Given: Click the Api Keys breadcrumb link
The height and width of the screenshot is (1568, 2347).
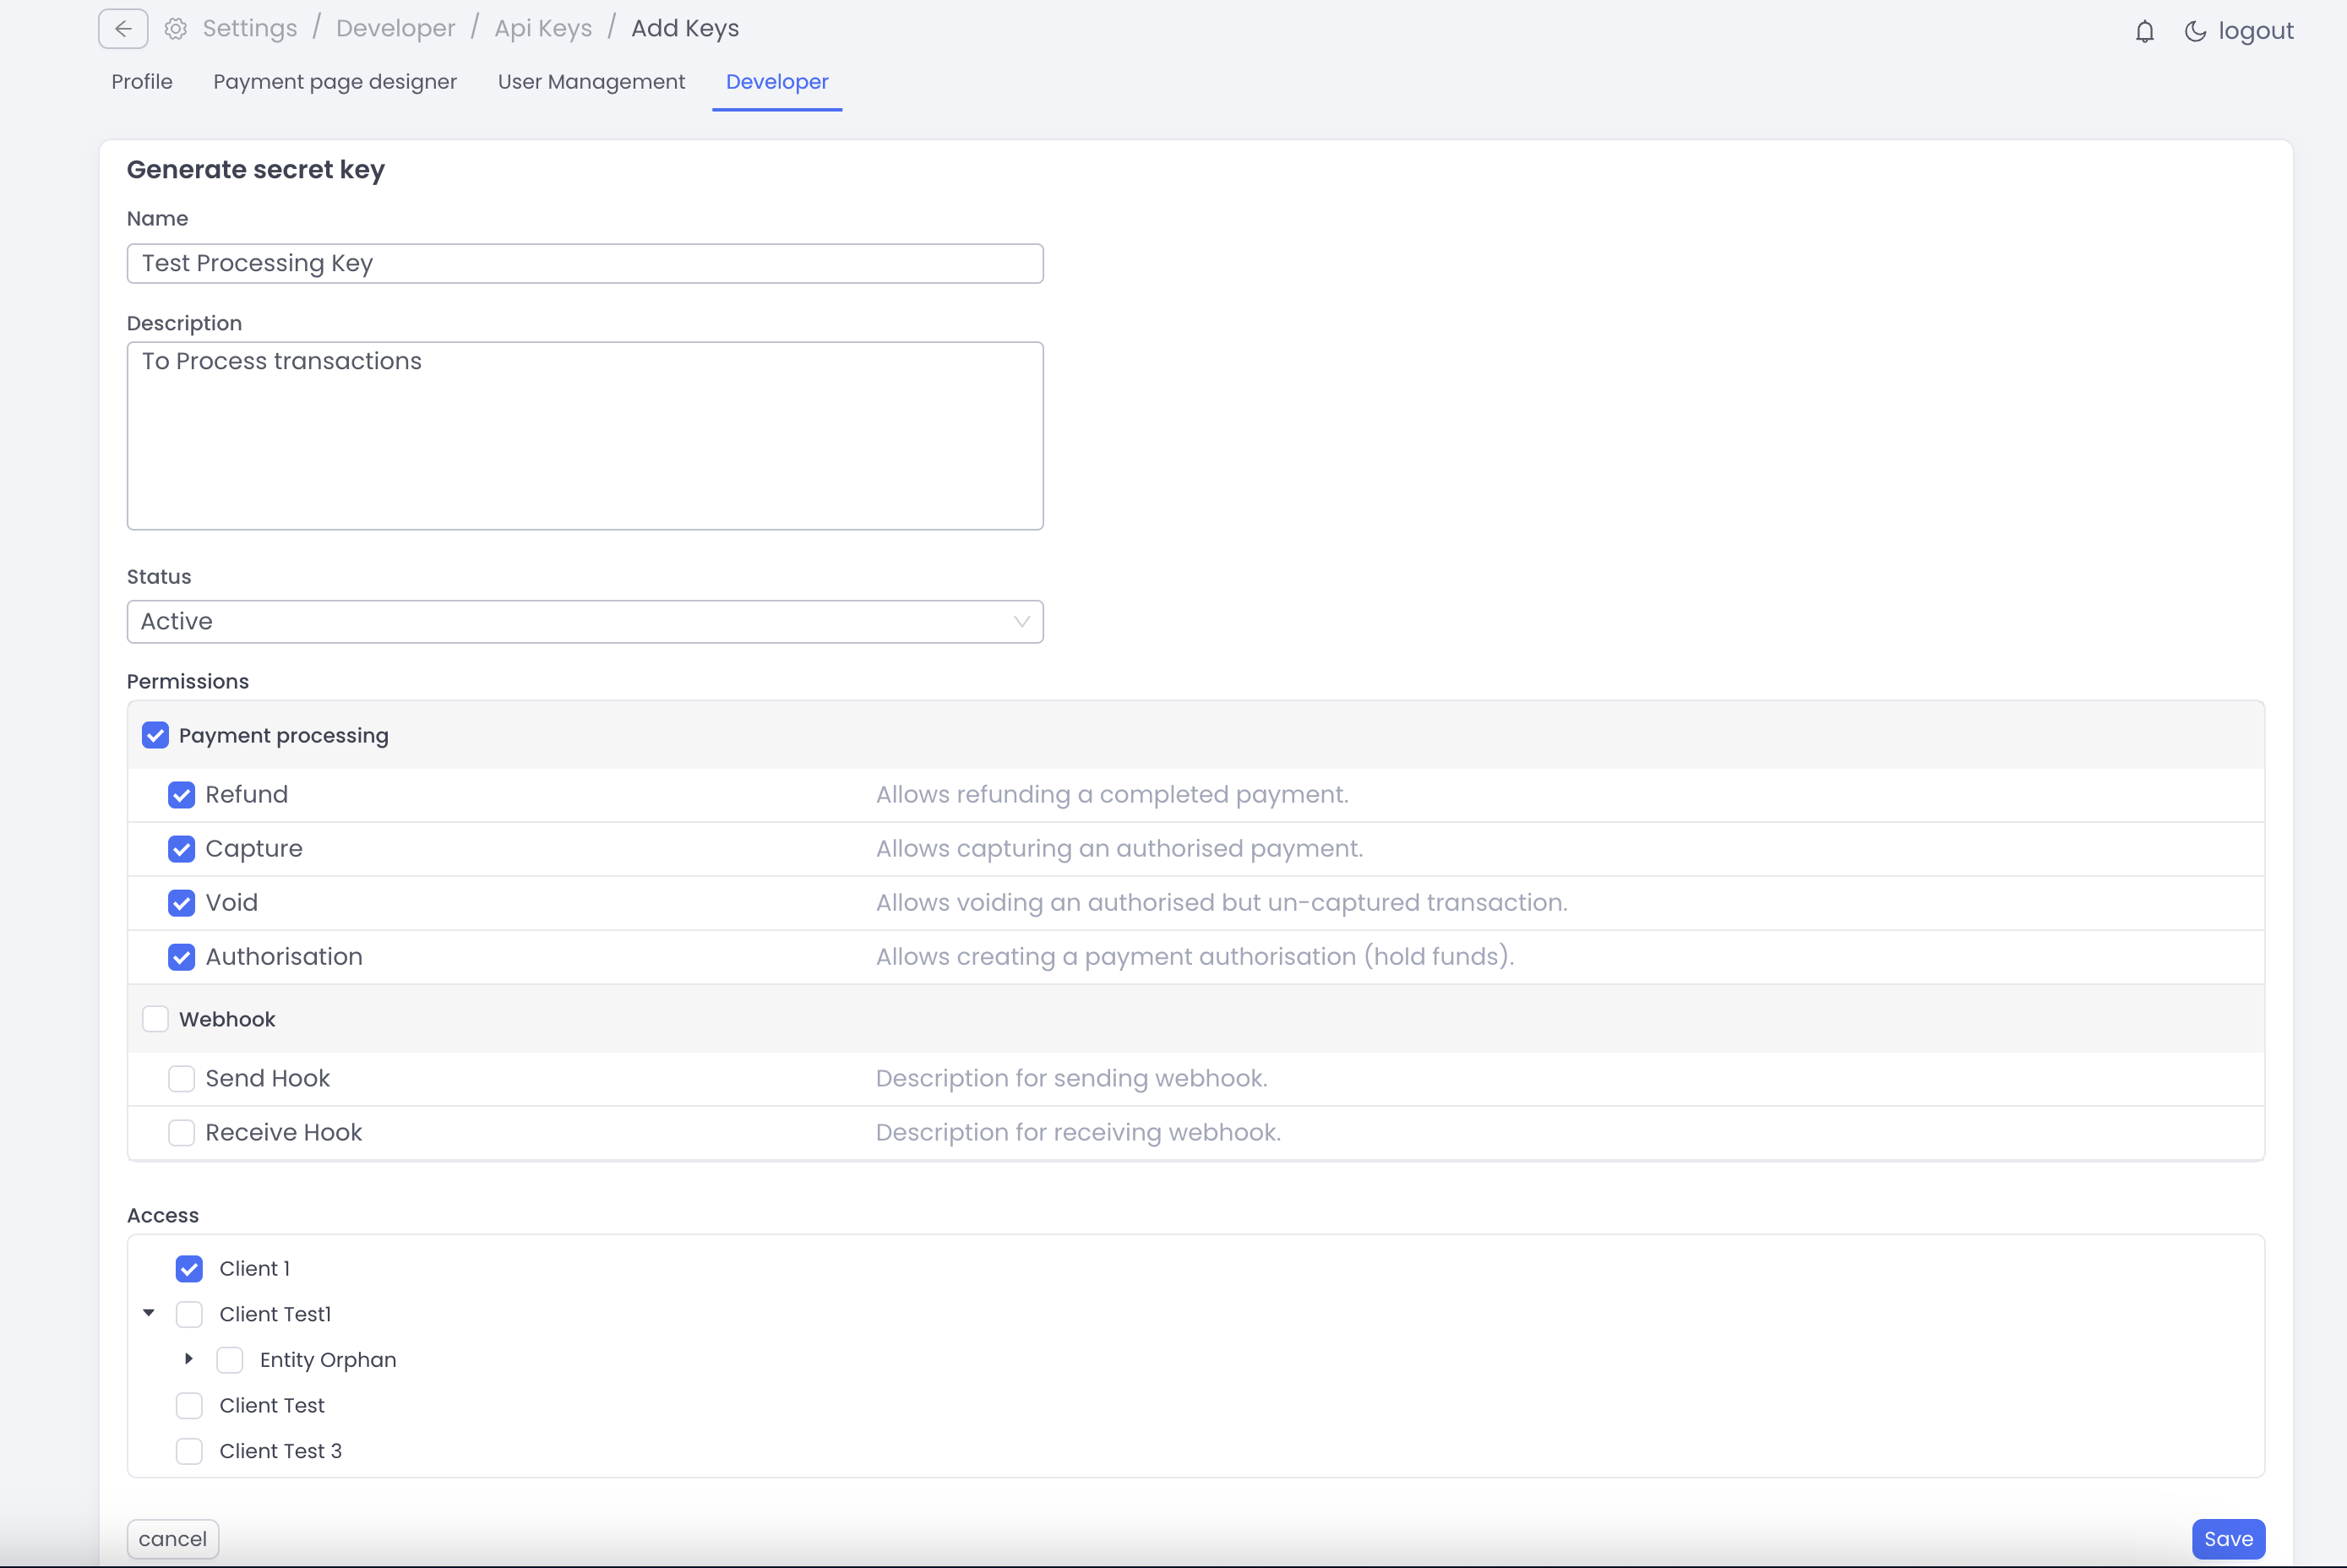Looking at the screenshot, I should [543, 29].
